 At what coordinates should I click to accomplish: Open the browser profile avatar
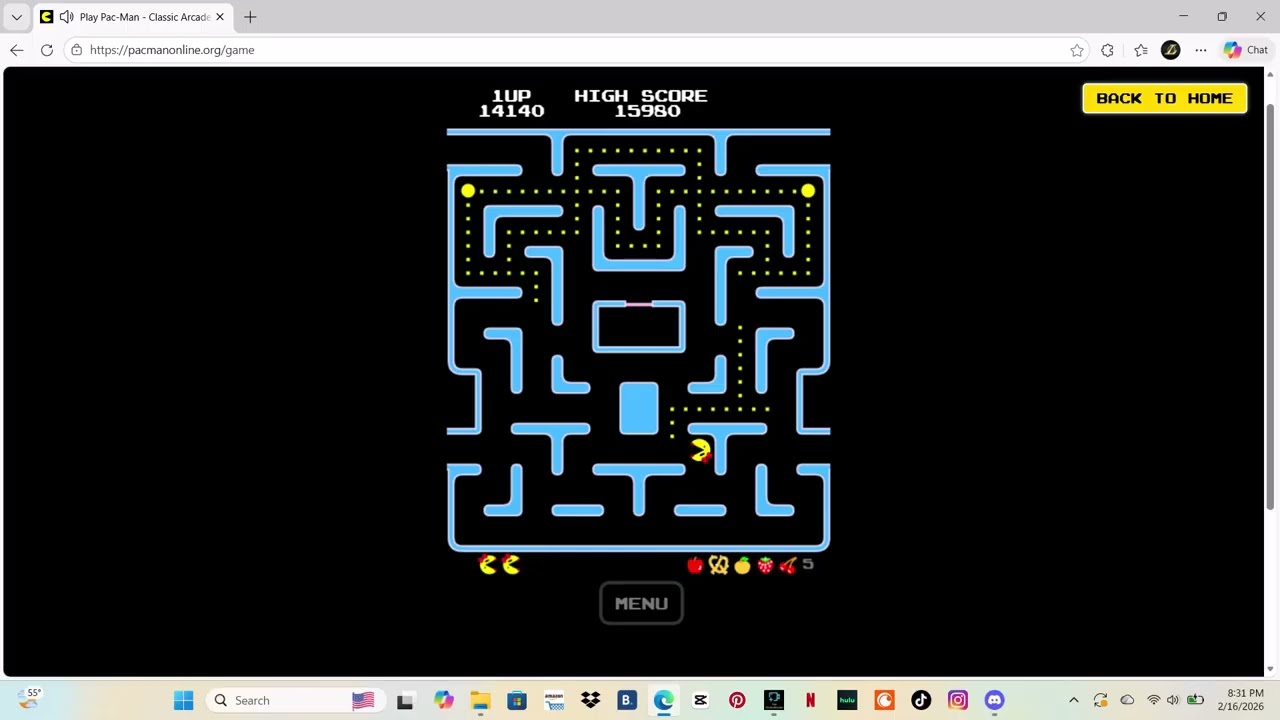coord(1171,50)
